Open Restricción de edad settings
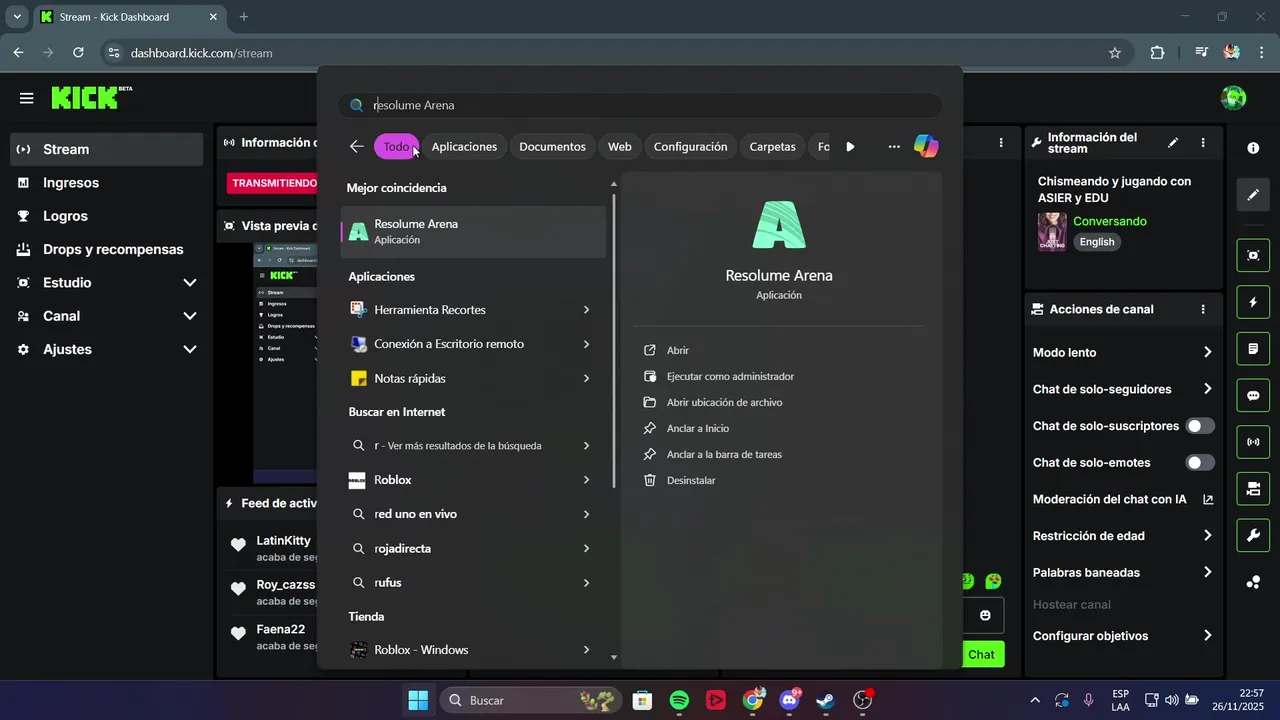 pos(1123,536)
